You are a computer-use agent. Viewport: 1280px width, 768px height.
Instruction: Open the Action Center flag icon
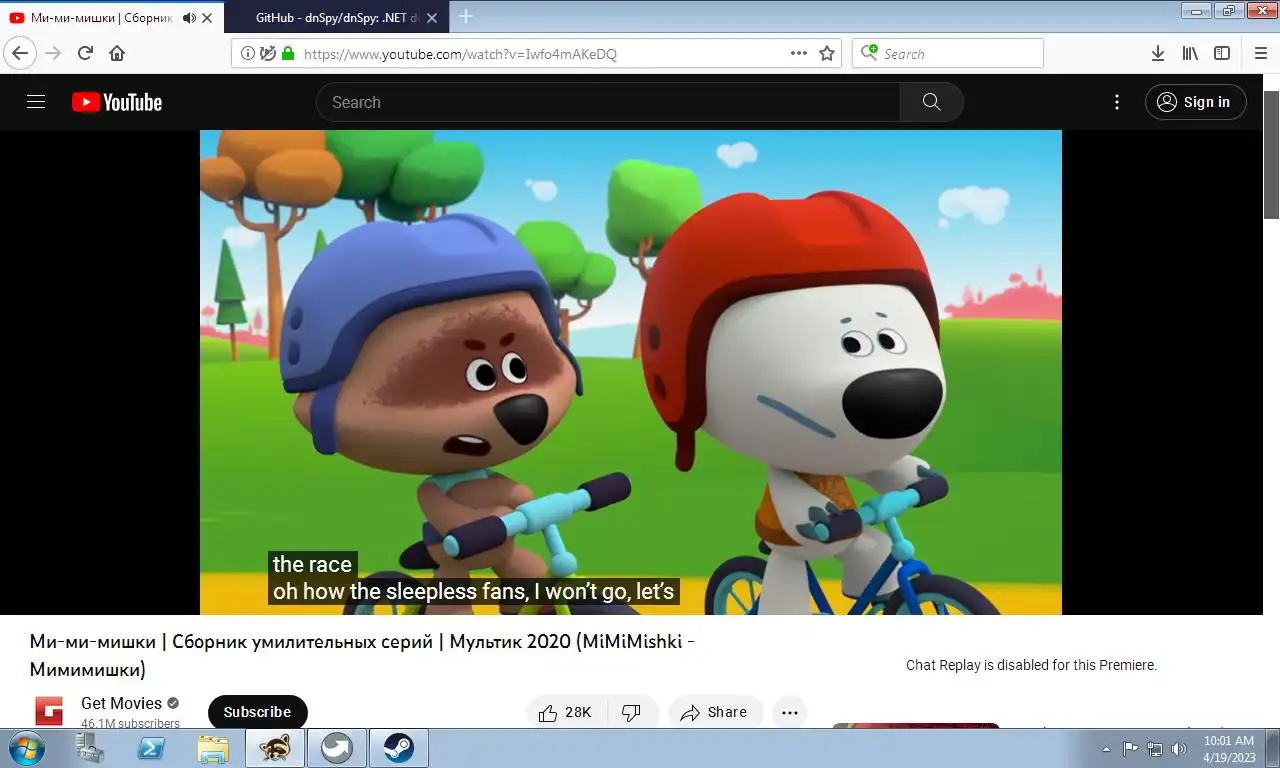point(1130,748)
